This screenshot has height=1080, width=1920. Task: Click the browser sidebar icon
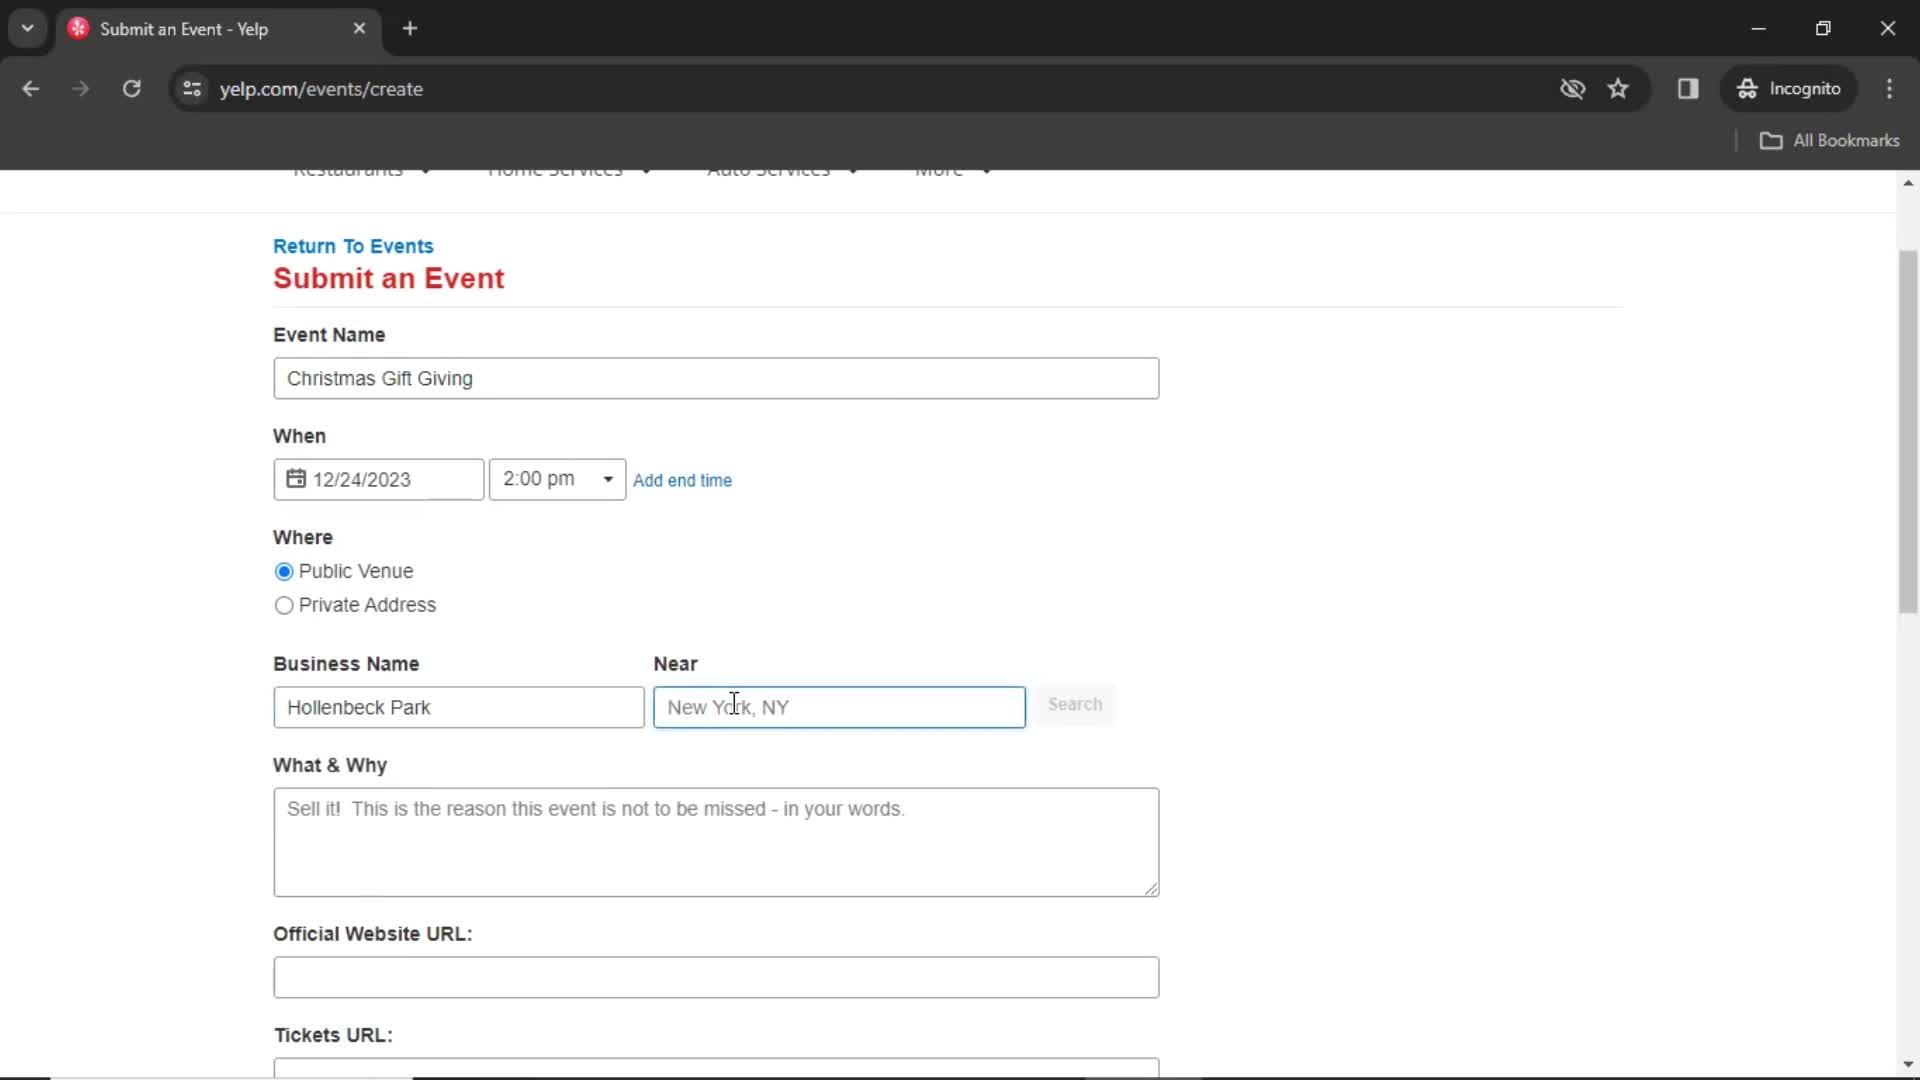(x=1688, y=88)
